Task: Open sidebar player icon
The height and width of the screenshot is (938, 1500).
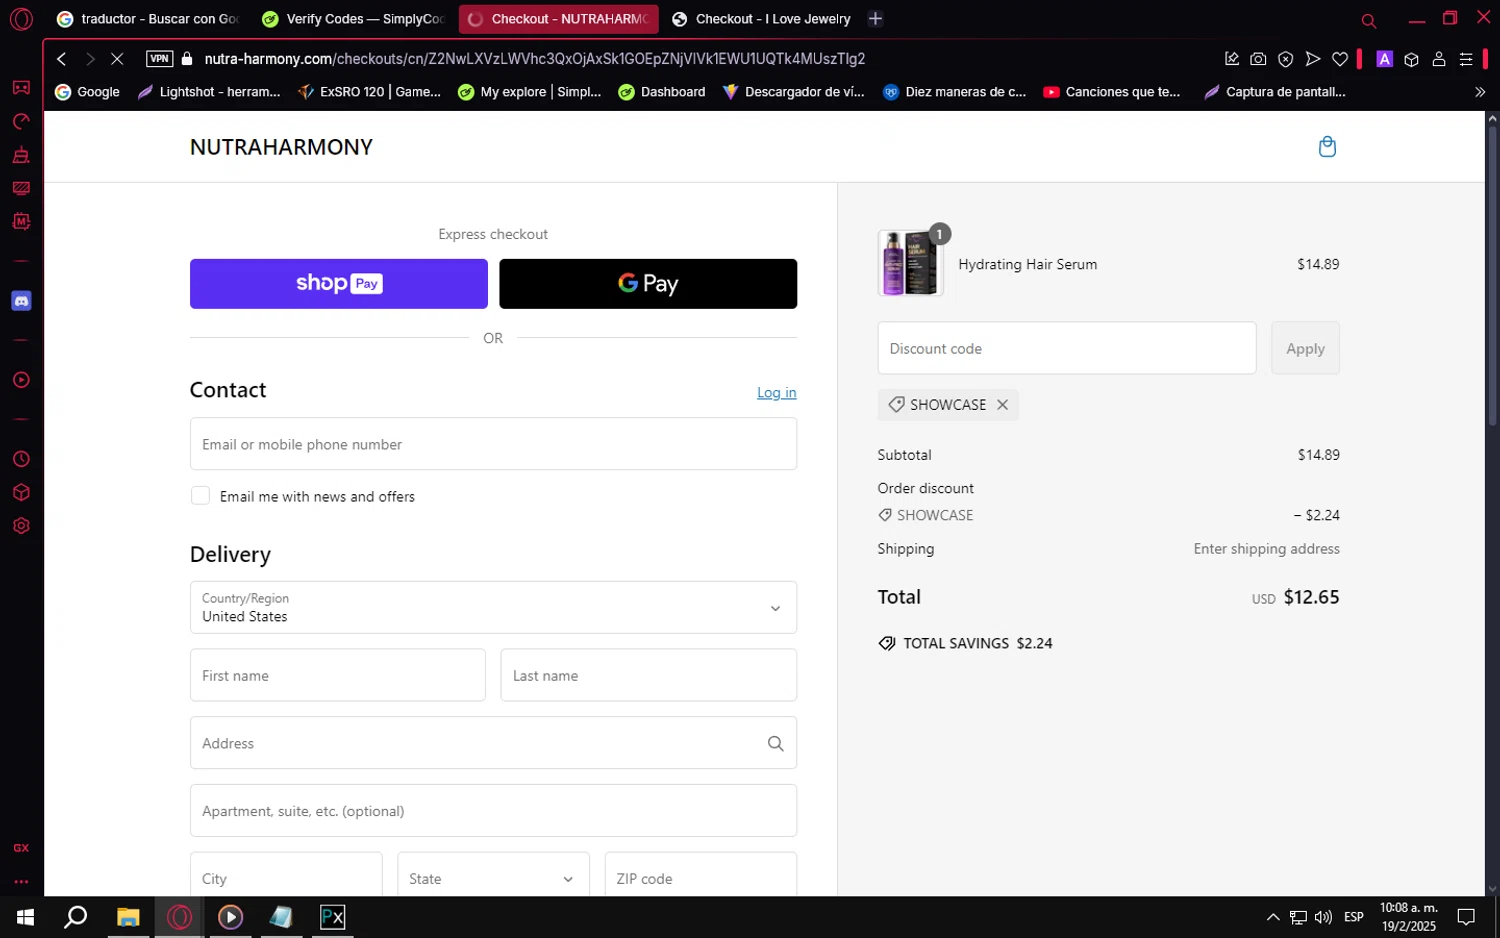Action: point(21,380)
